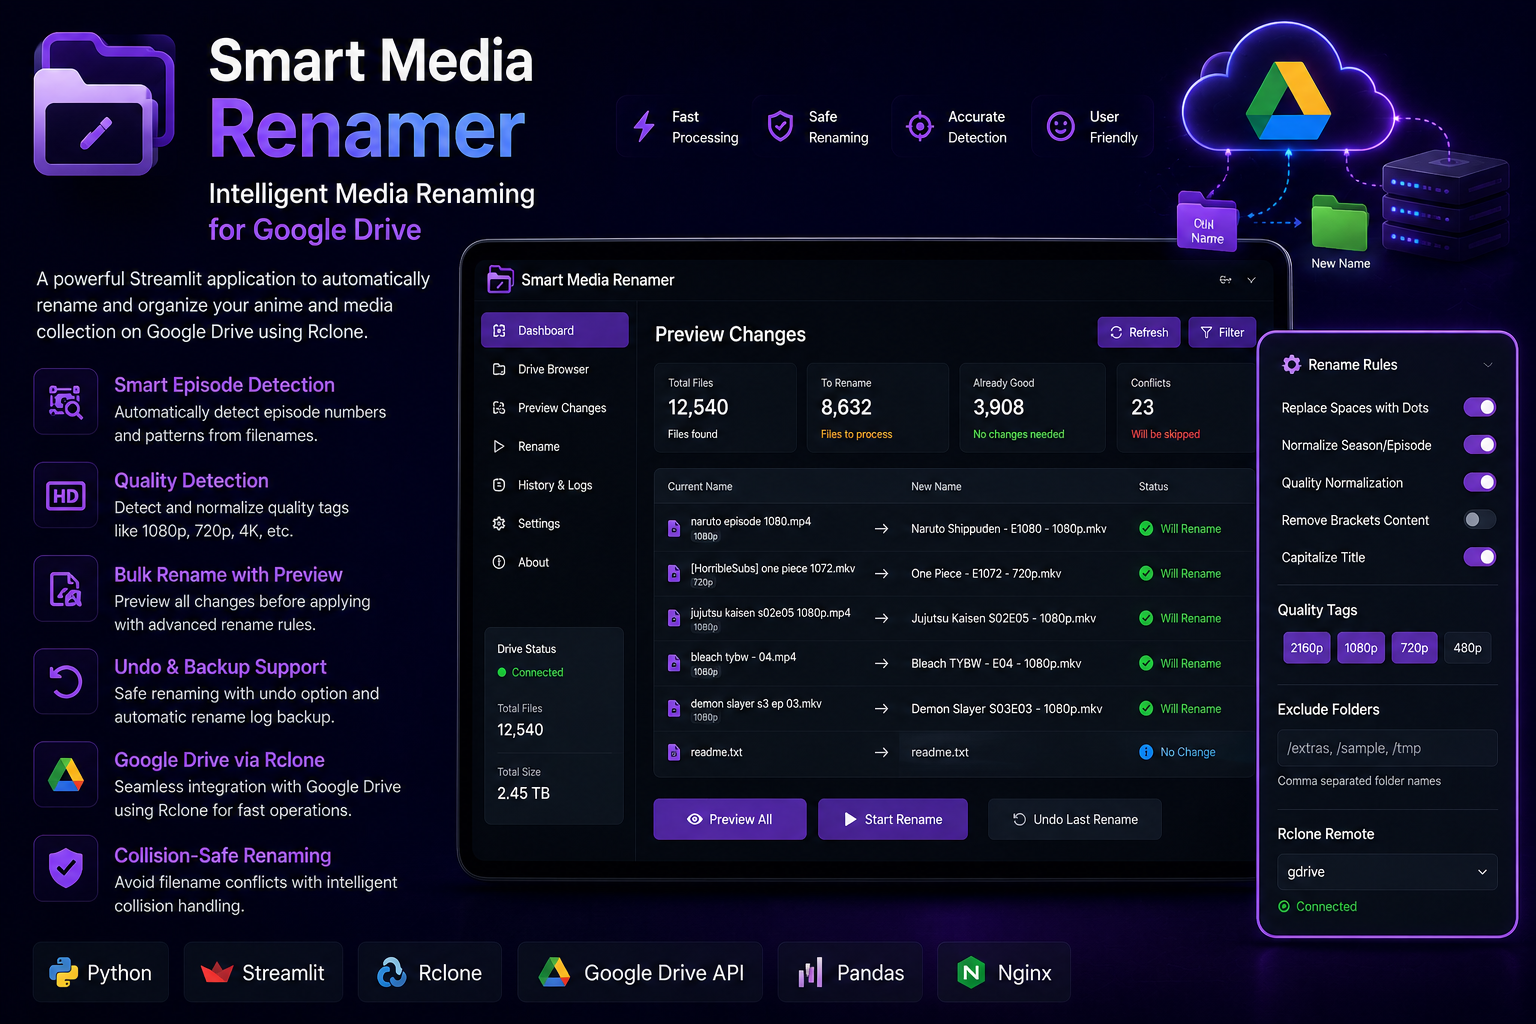Click green check status for Naruto Shippuden row

pyautogui.click(x=1146, y=528)
